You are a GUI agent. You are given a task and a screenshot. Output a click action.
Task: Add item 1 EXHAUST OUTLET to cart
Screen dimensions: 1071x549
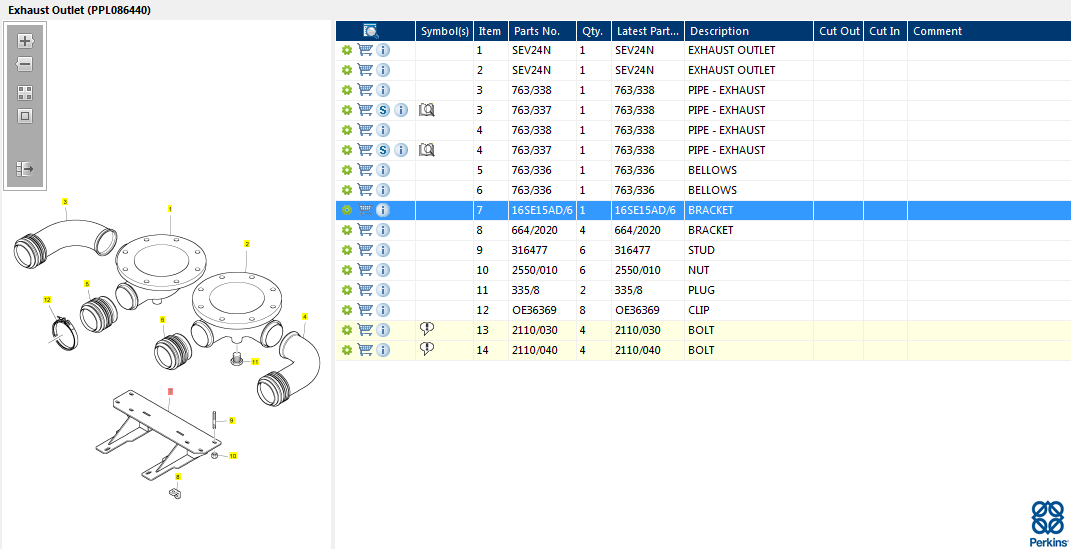tap(365, 50)
